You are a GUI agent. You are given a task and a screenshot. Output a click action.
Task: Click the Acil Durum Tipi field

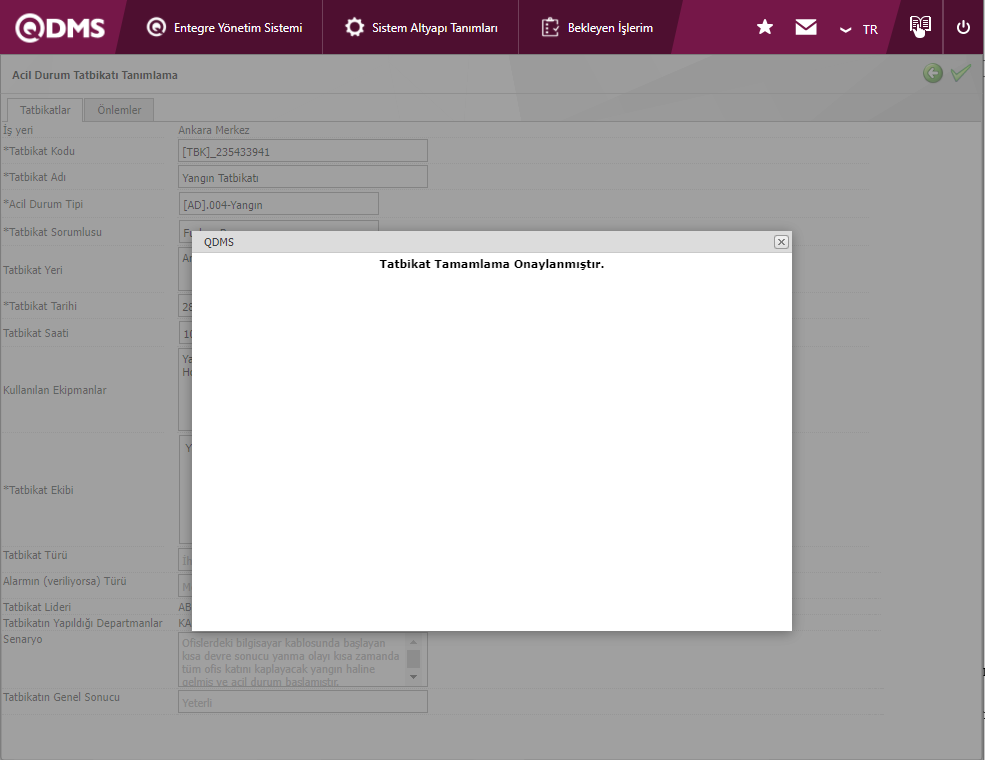pos(279,204)
